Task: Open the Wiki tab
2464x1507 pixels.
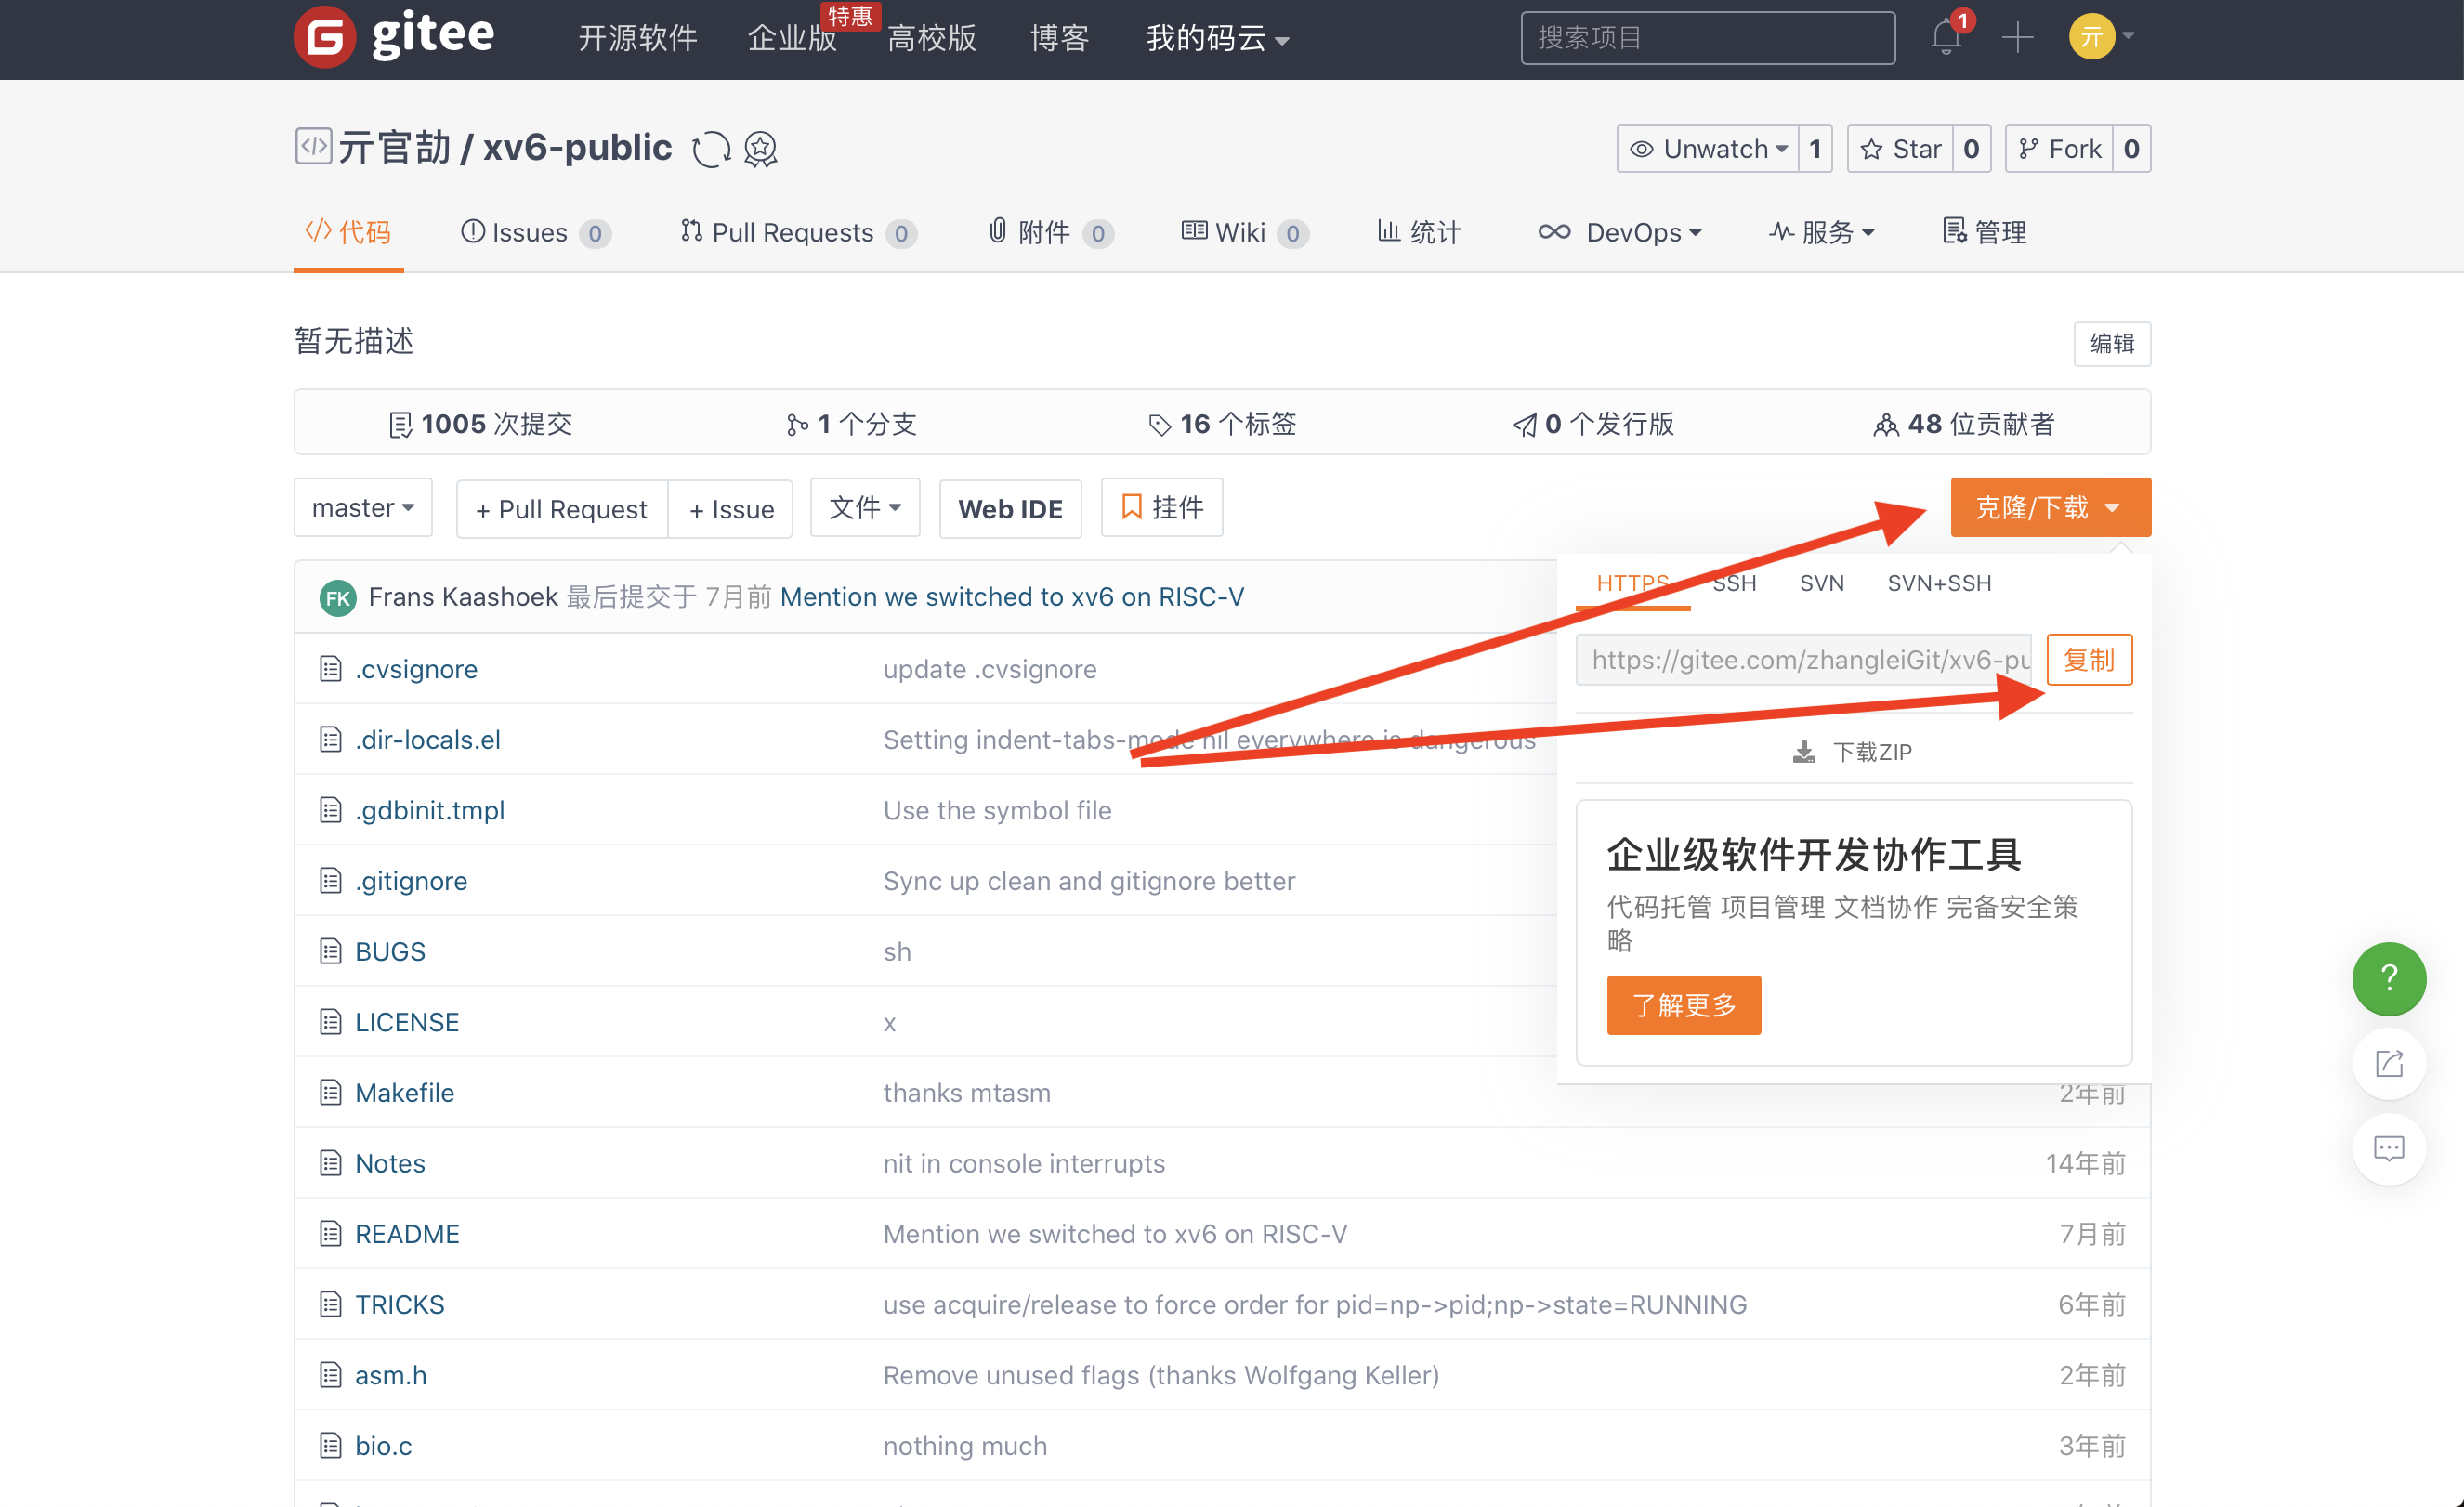Action: [x=1245, y=232]
